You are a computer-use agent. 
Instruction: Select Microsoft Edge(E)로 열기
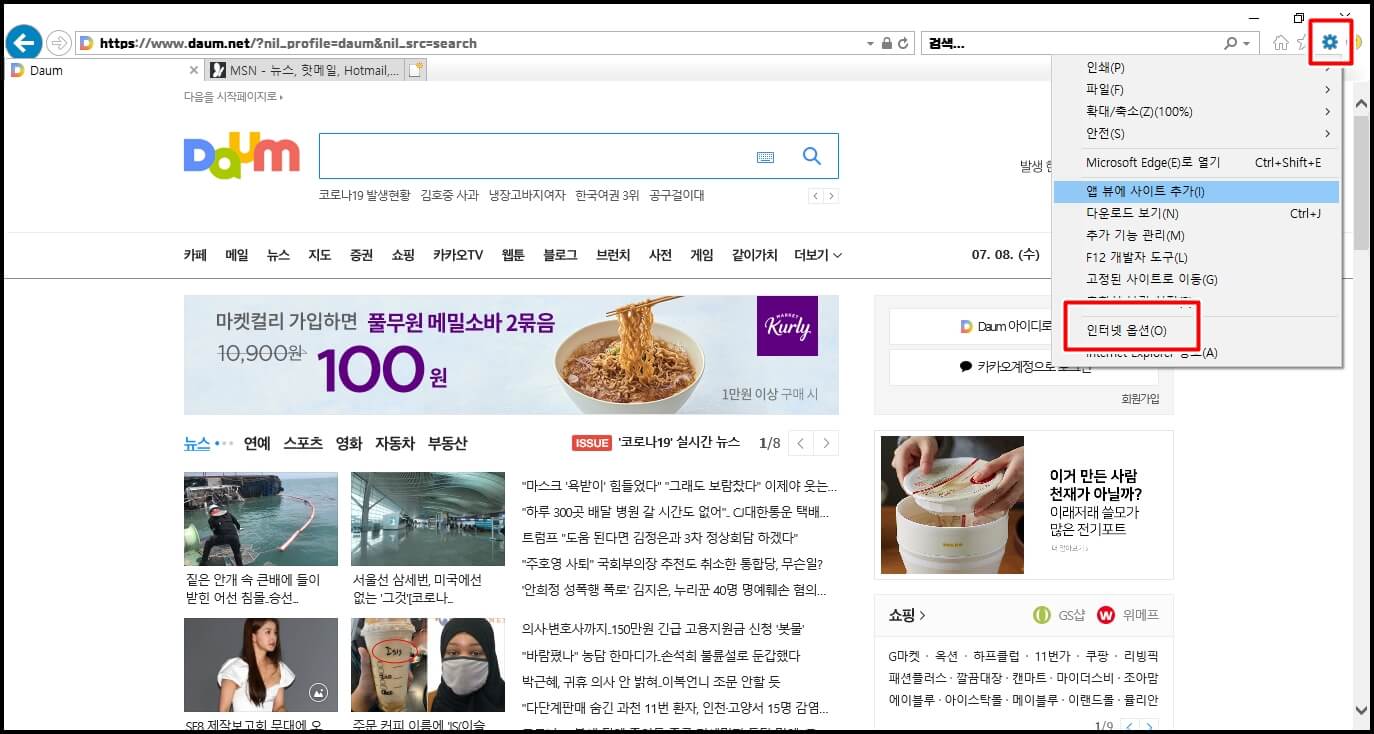pos(1196,163)
